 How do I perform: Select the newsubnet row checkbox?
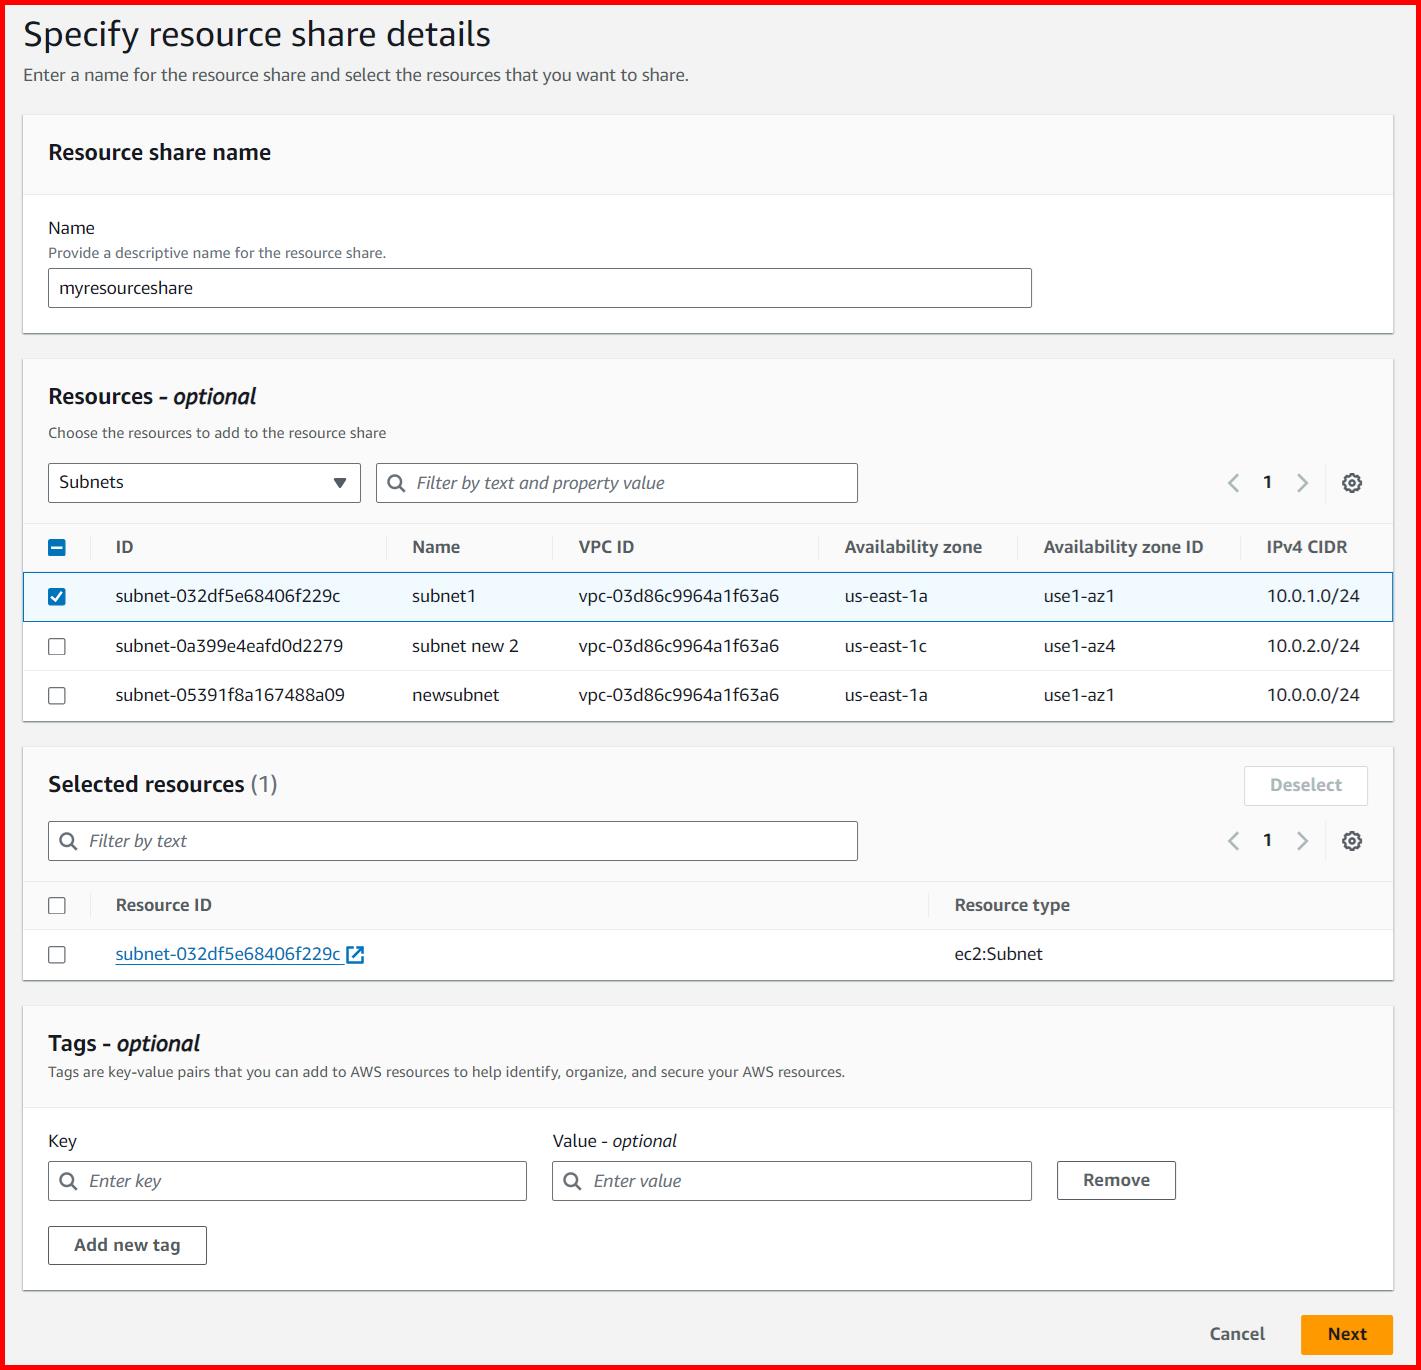57,695
